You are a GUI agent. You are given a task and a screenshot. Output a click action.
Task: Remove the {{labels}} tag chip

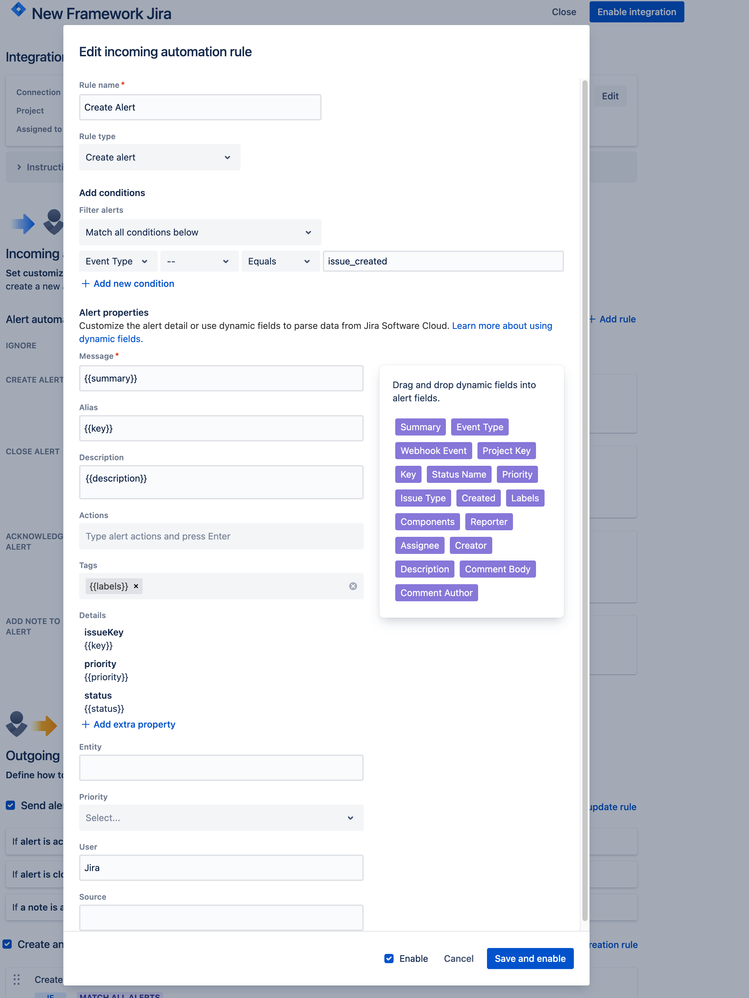[136, 586]
